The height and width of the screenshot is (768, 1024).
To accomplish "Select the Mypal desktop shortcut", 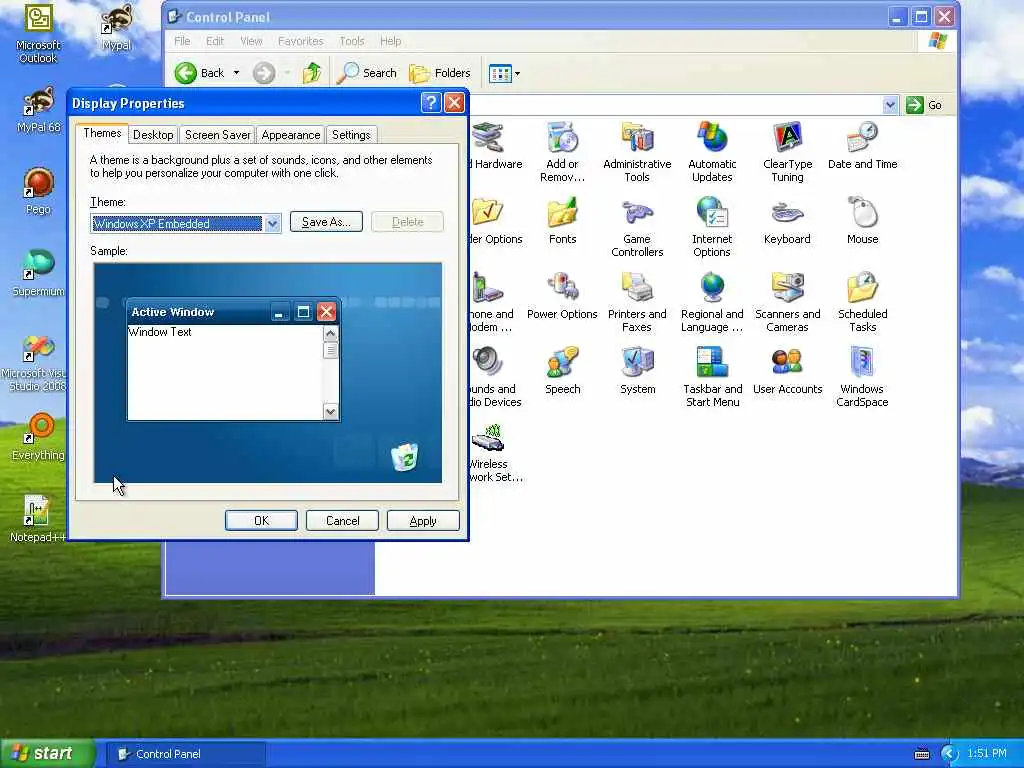I will [x=117, y=27].
